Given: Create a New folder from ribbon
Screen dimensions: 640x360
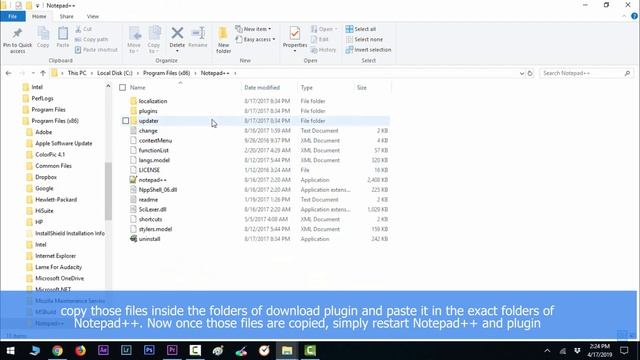Looking at the screenshot, I should (x=223, y=40).
